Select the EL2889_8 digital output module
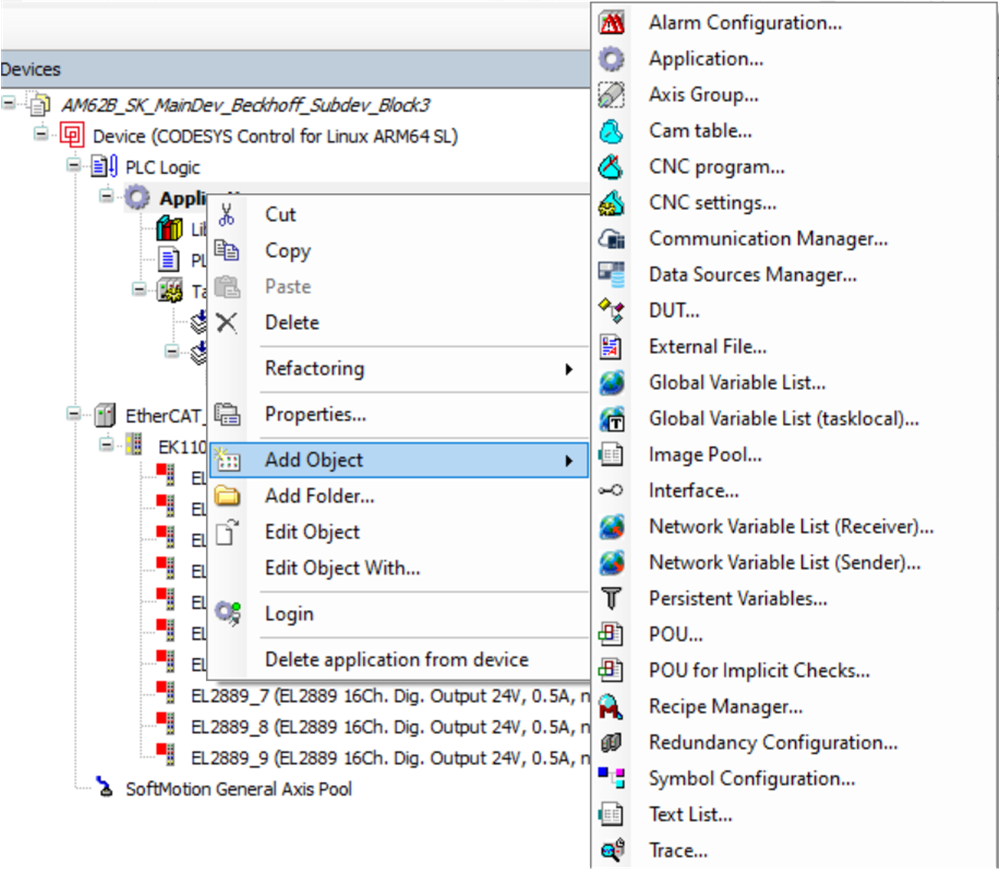 pyautogui.click(x=380, y=725)
